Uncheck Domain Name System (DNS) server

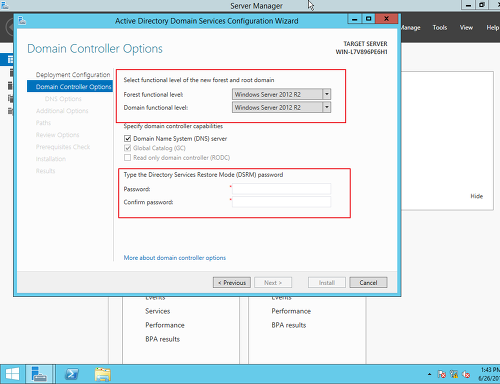click(127, 138)
